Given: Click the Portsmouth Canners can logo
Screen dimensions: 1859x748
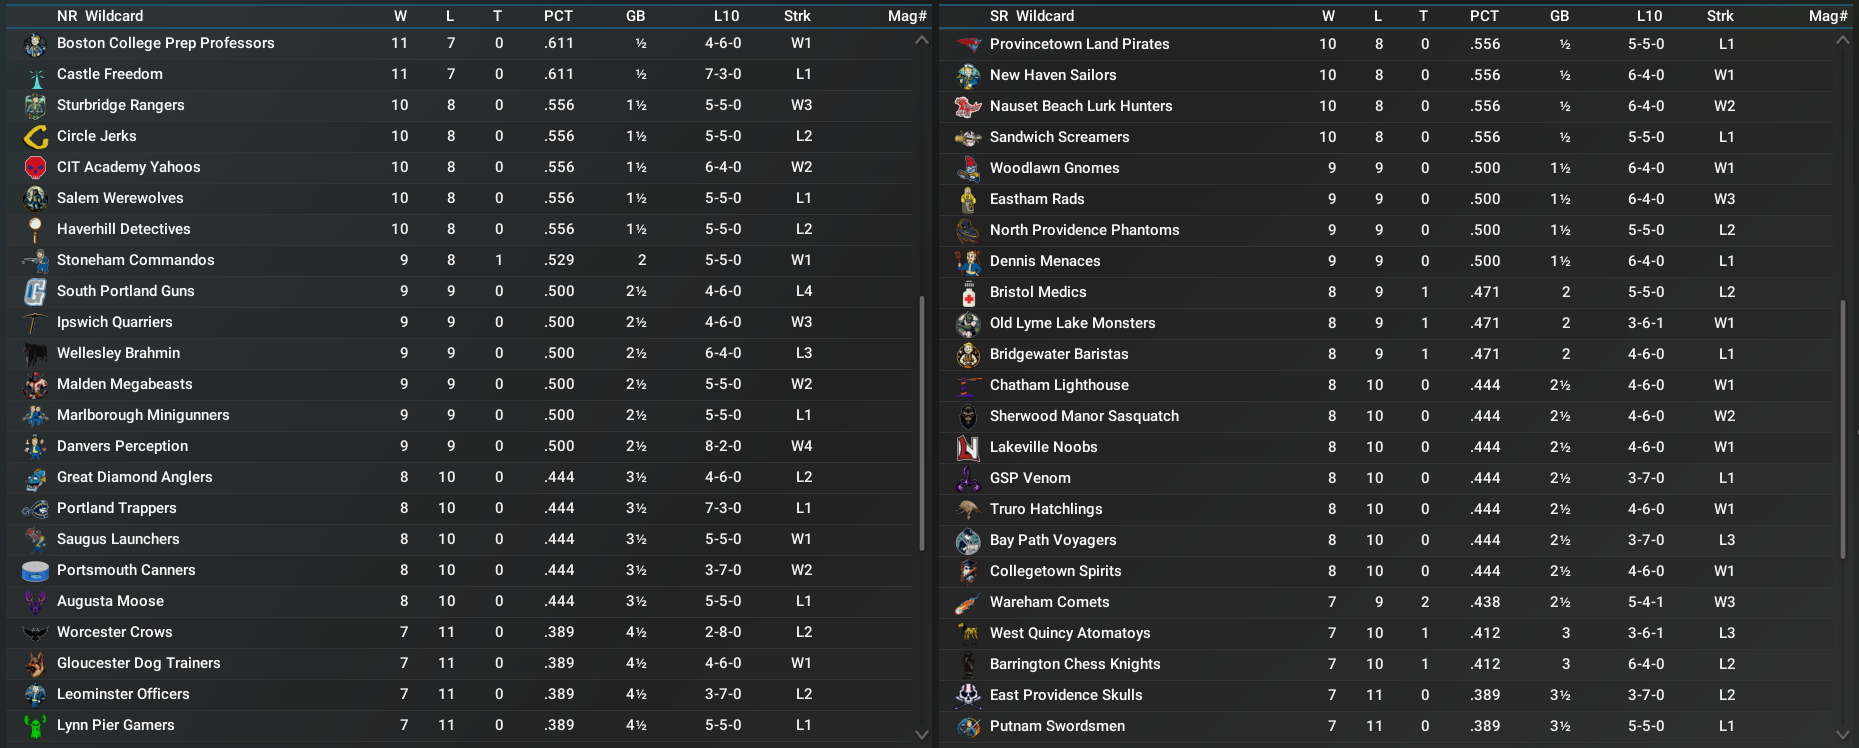Looking at the screenshot, I should (x=35, y=571).
